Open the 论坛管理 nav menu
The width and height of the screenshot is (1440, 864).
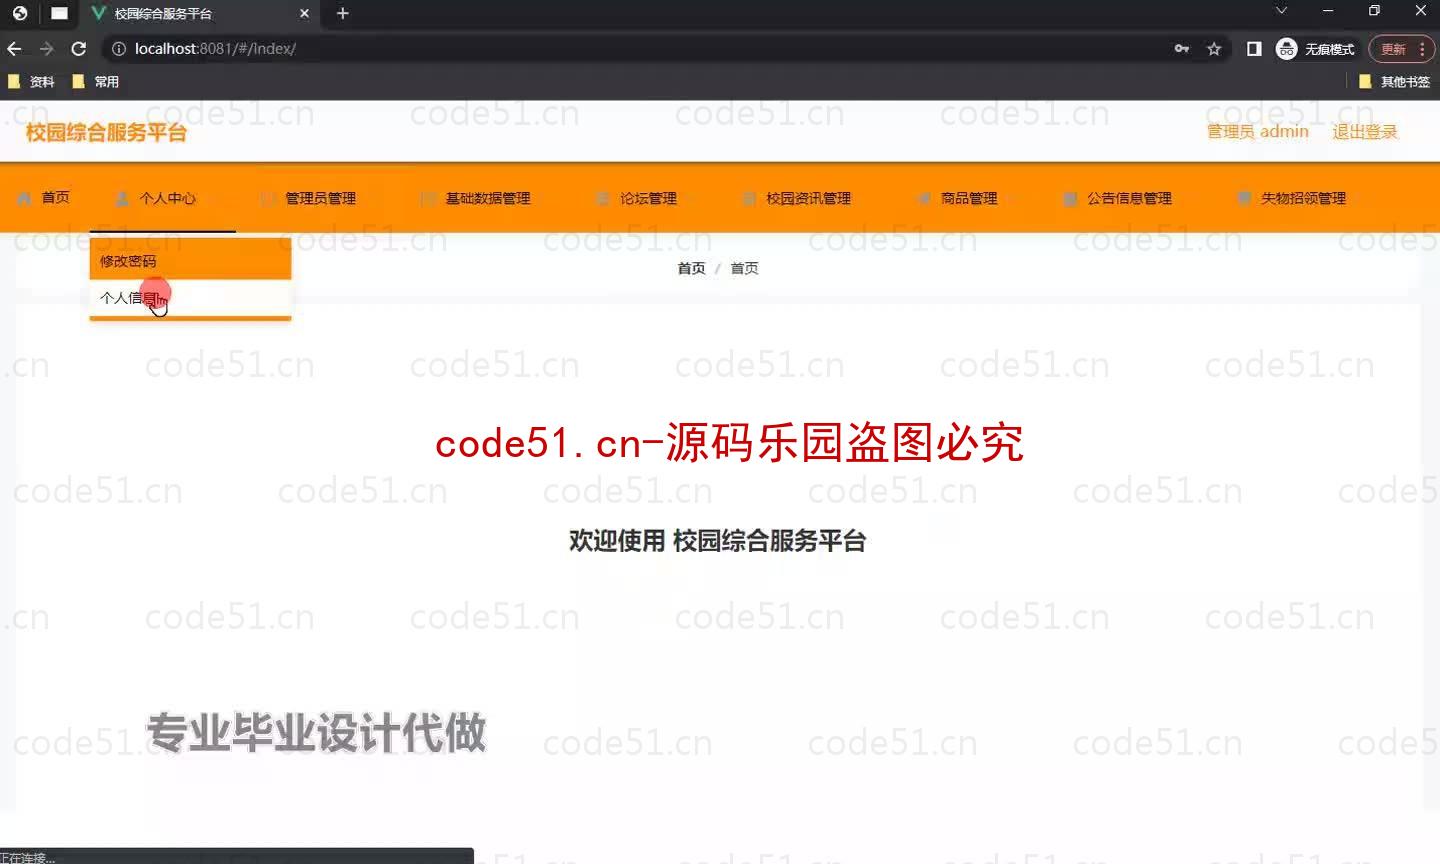tap(643, 198)
